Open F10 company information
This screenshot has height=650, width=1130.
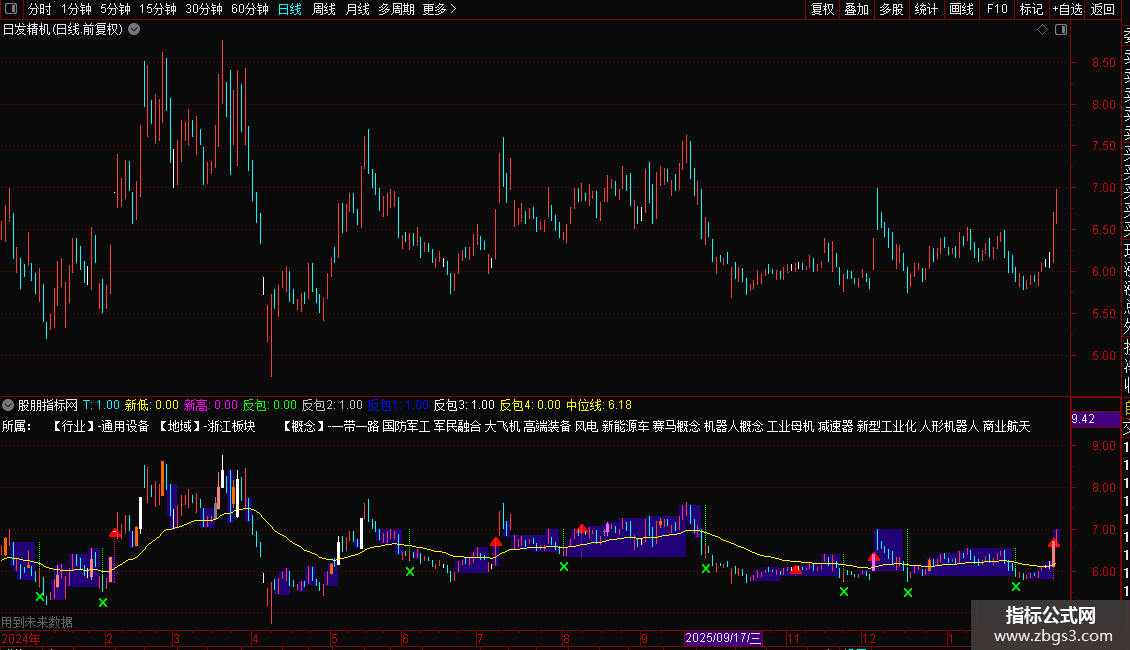tap(997, 9)
